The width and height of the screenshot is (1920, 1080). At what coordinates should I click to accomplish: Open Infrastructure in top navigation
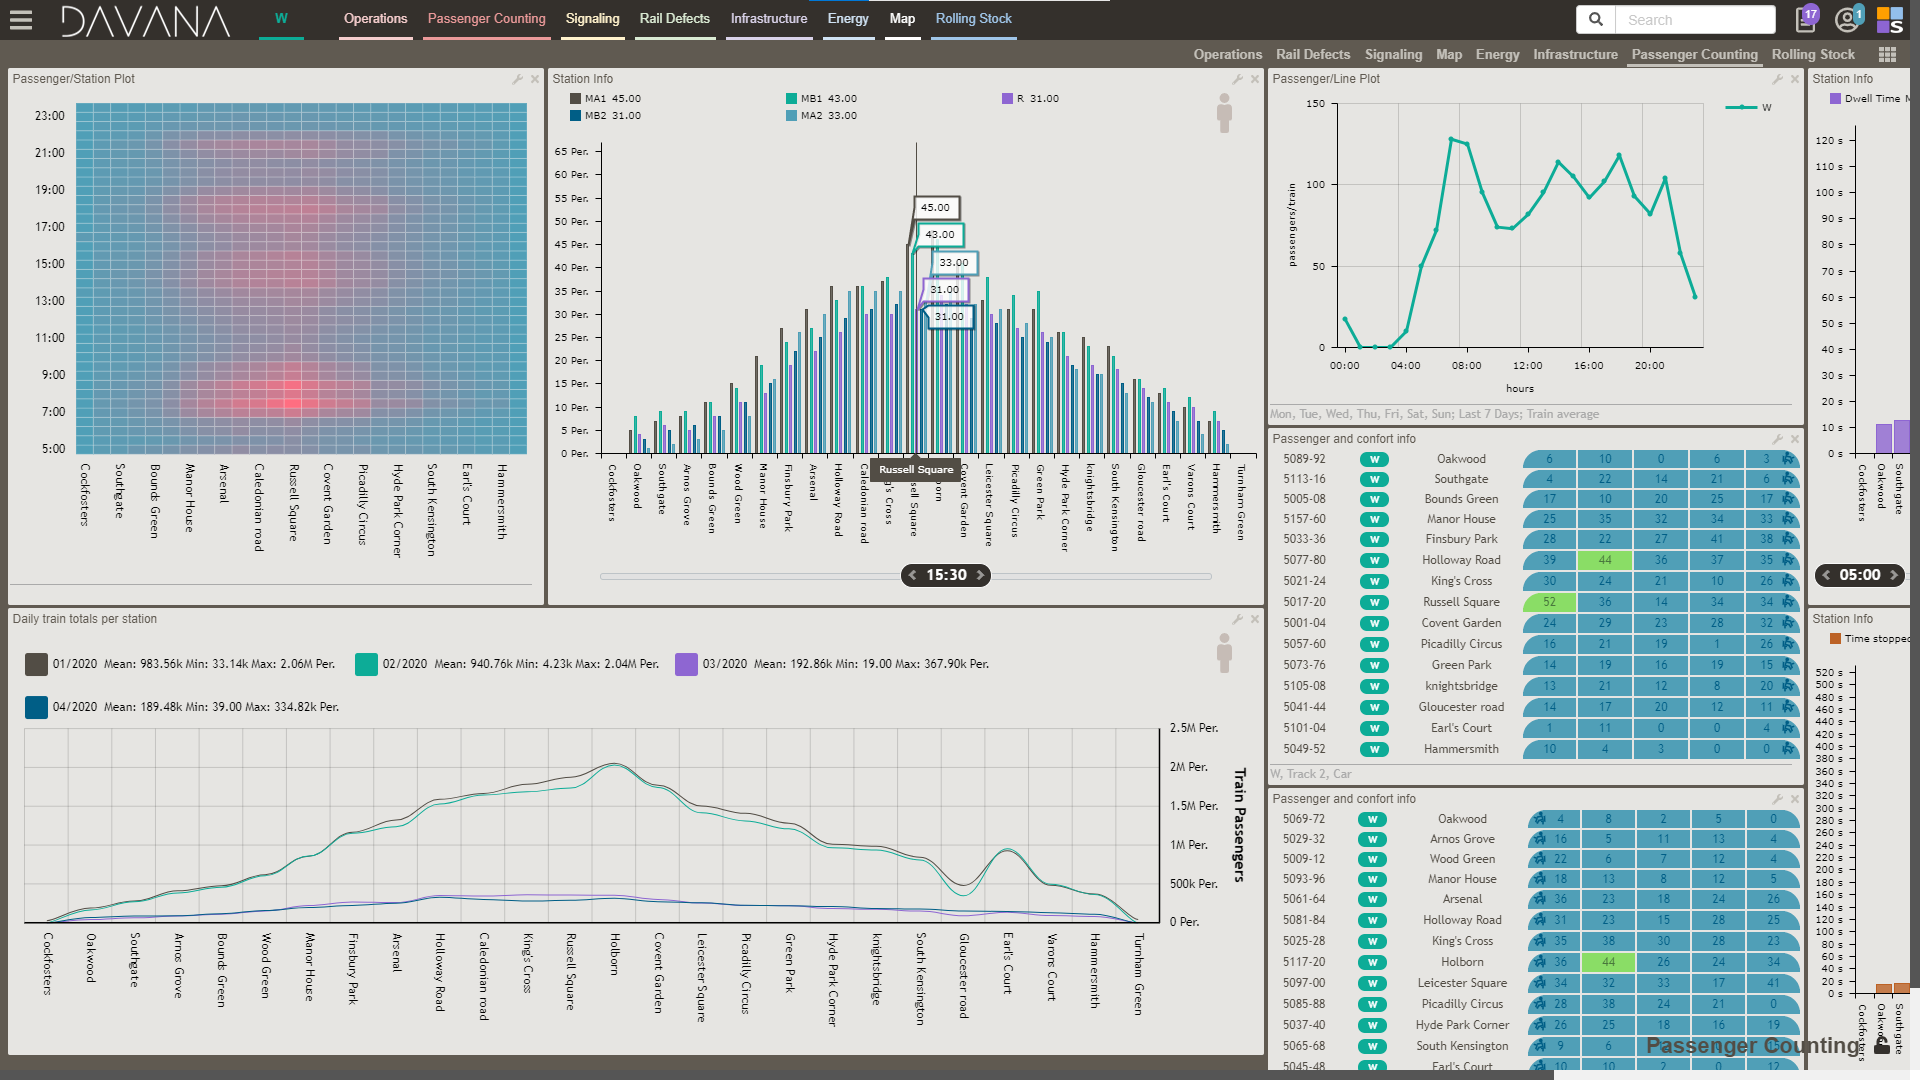coord(768,19)
